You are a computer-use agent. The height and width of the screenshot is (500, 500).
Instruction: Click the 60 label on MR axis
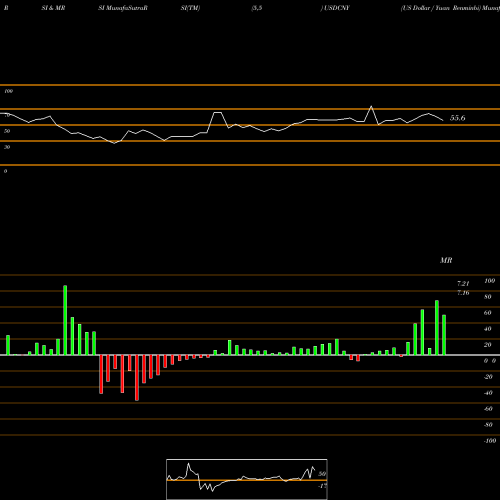[x=488, y=313]
